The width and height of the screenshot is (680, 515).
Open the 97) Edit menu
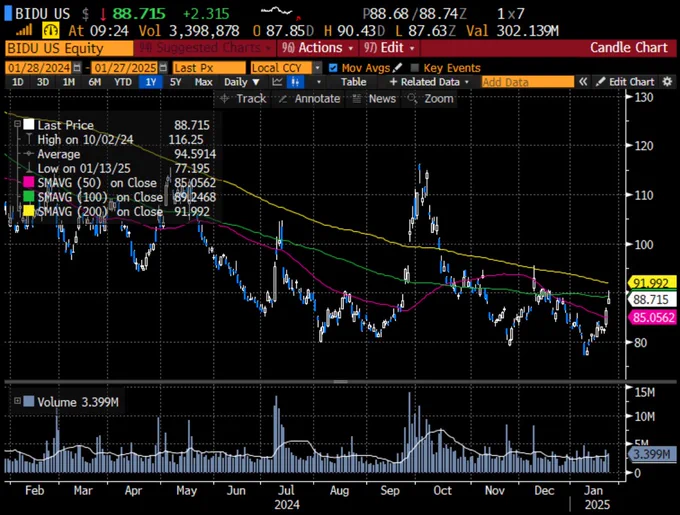click(x=389, y=48)
